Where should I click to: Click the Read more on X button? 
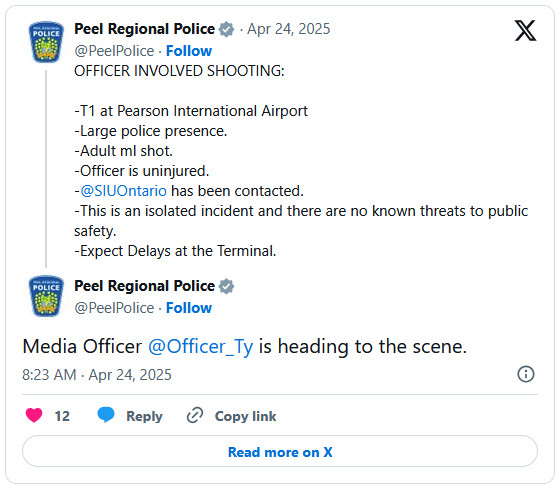point(280,451)
